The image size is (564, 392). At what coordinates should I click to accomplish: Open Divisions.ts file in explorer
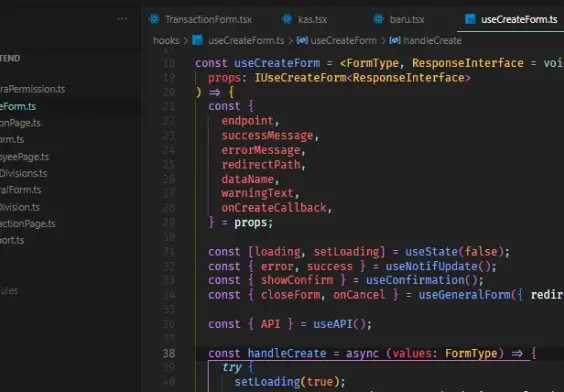coord(23,173)
